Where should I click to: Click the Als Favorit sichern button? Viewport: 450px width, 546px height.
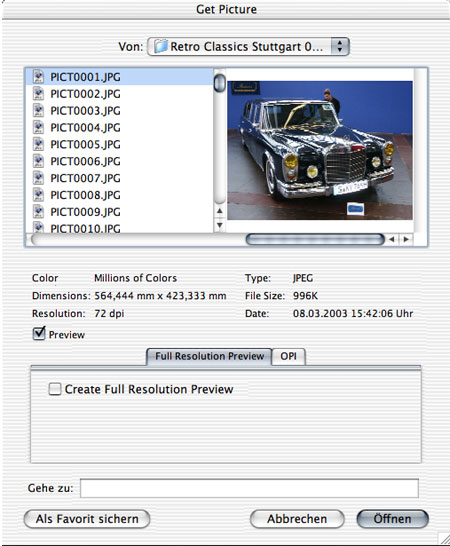(x=87, y=519)
